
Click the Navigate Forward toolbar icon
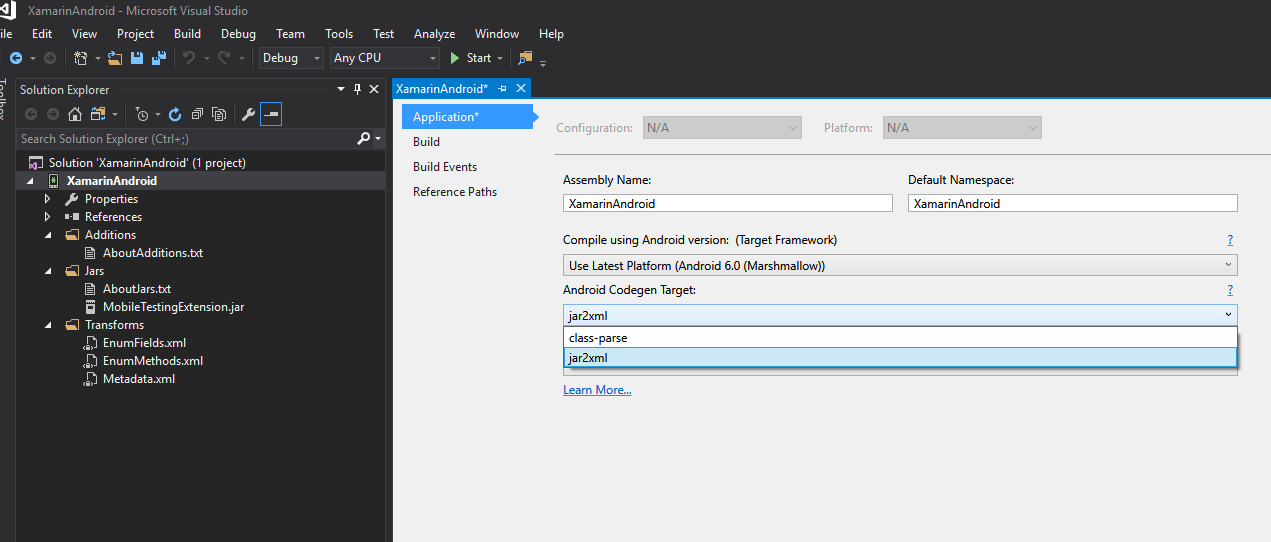point(49,58)
